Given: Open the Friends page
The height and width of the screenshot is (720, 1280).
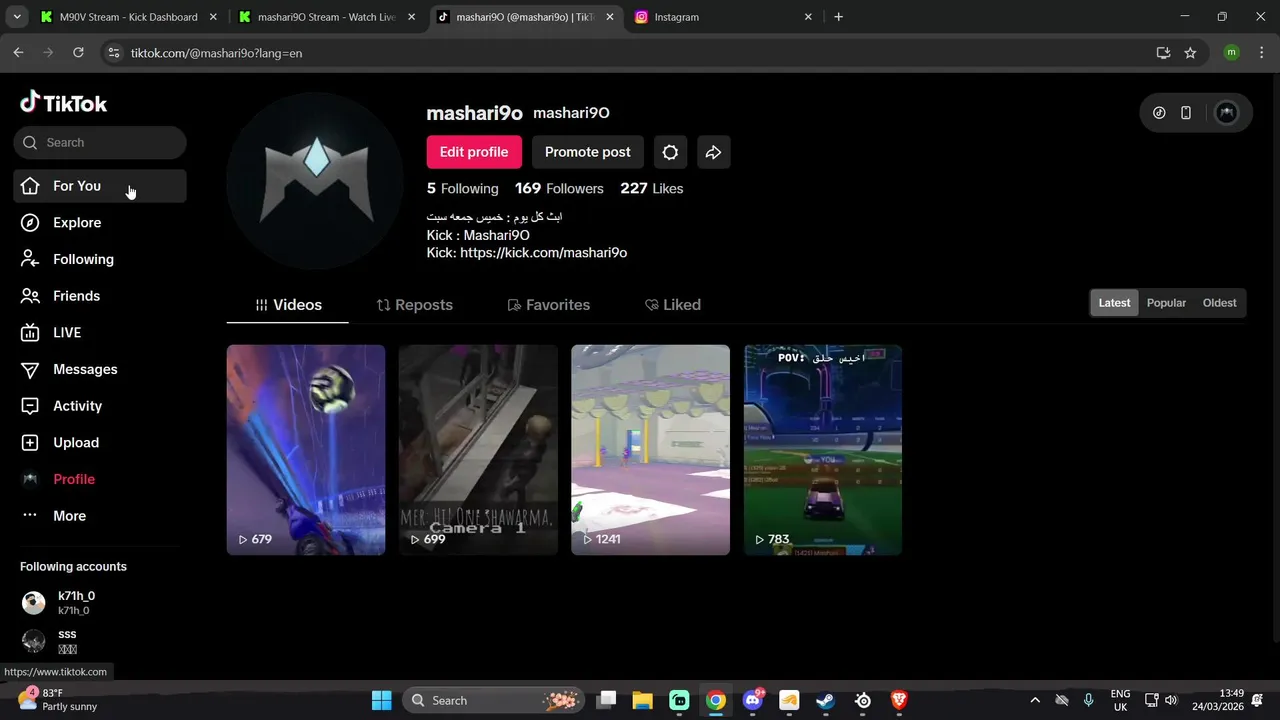Looking at the screenshot, I should (100, 296).
